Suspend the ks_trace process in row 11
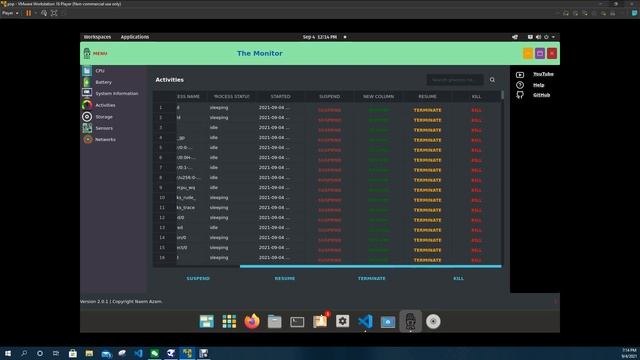 (329, 210)
